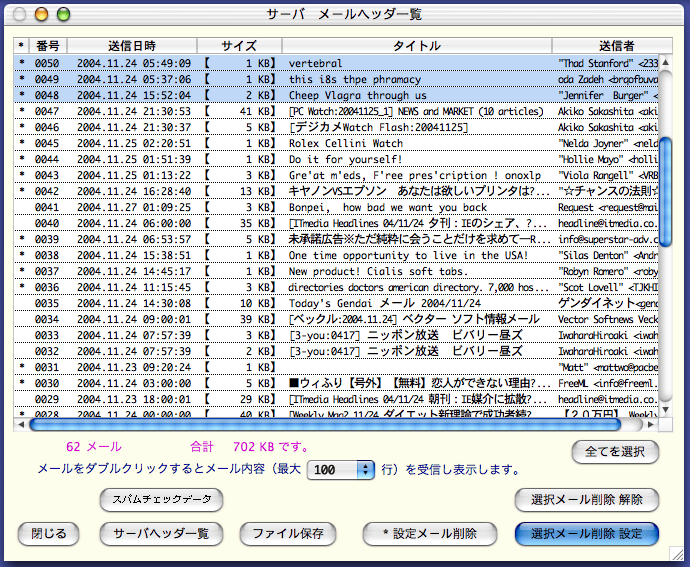The image size is (690, 567).
Task: Click sender 'Thad Stanford' in row 0050
Action: [596, 63]
